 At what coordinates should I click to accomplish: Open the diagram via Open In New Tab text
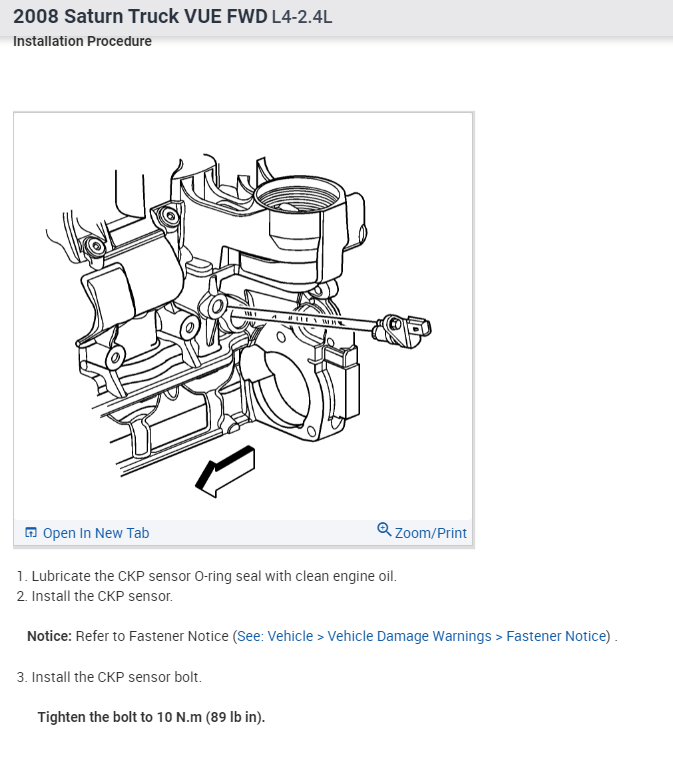[x=96, y=533]
